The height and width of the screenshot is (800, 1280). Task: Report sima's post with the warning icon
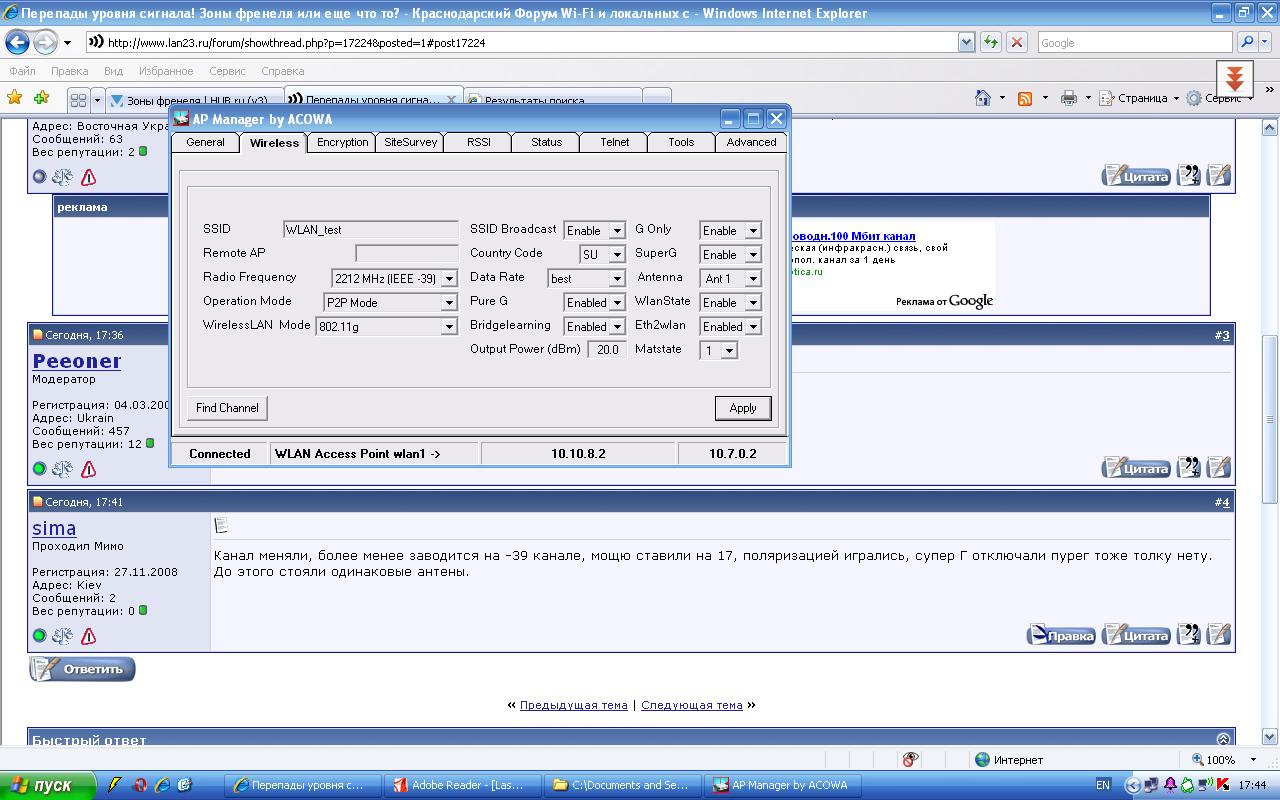pyautogui.click(x=88, y=636)
